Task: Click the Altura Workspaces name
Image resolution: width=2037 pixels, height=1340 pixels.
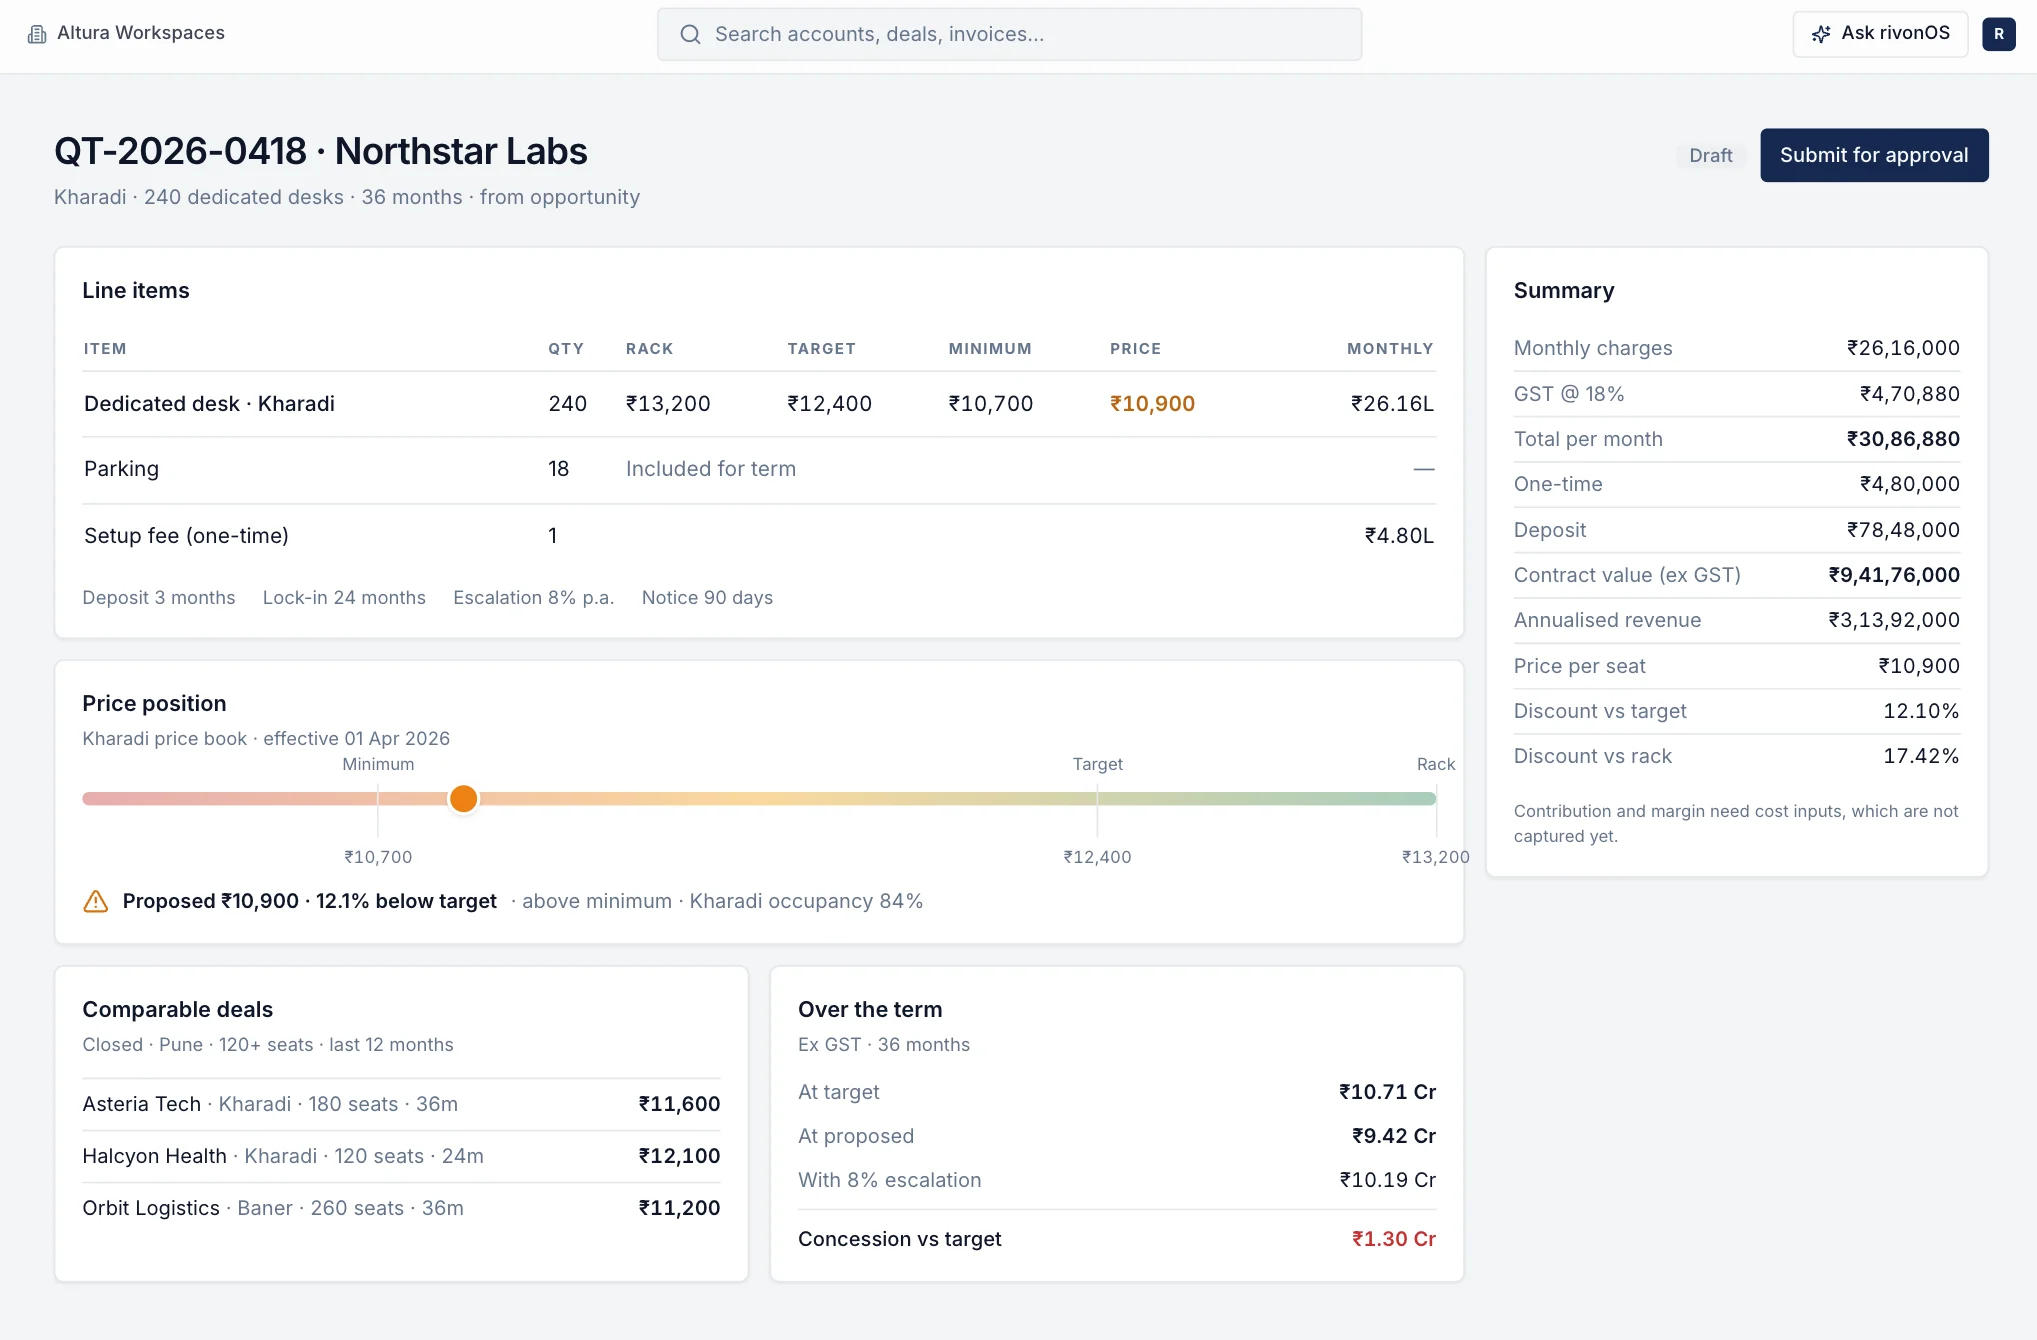Action: pos(141,33)
